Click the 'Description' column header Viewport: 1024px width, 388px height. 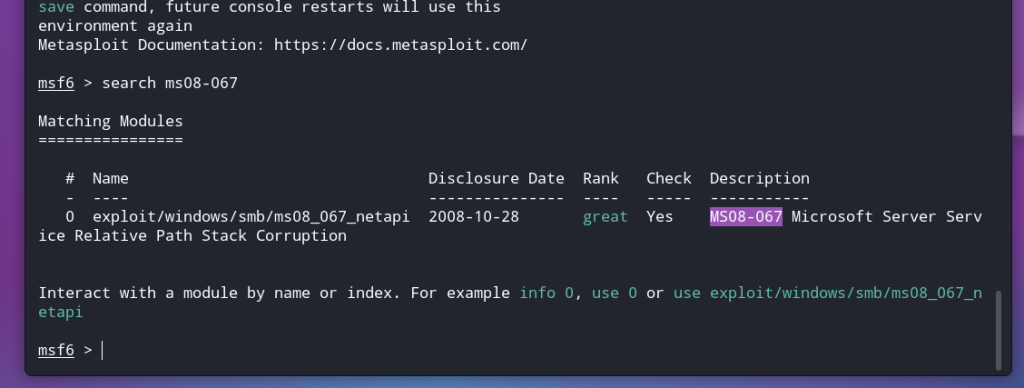(760, 179)
